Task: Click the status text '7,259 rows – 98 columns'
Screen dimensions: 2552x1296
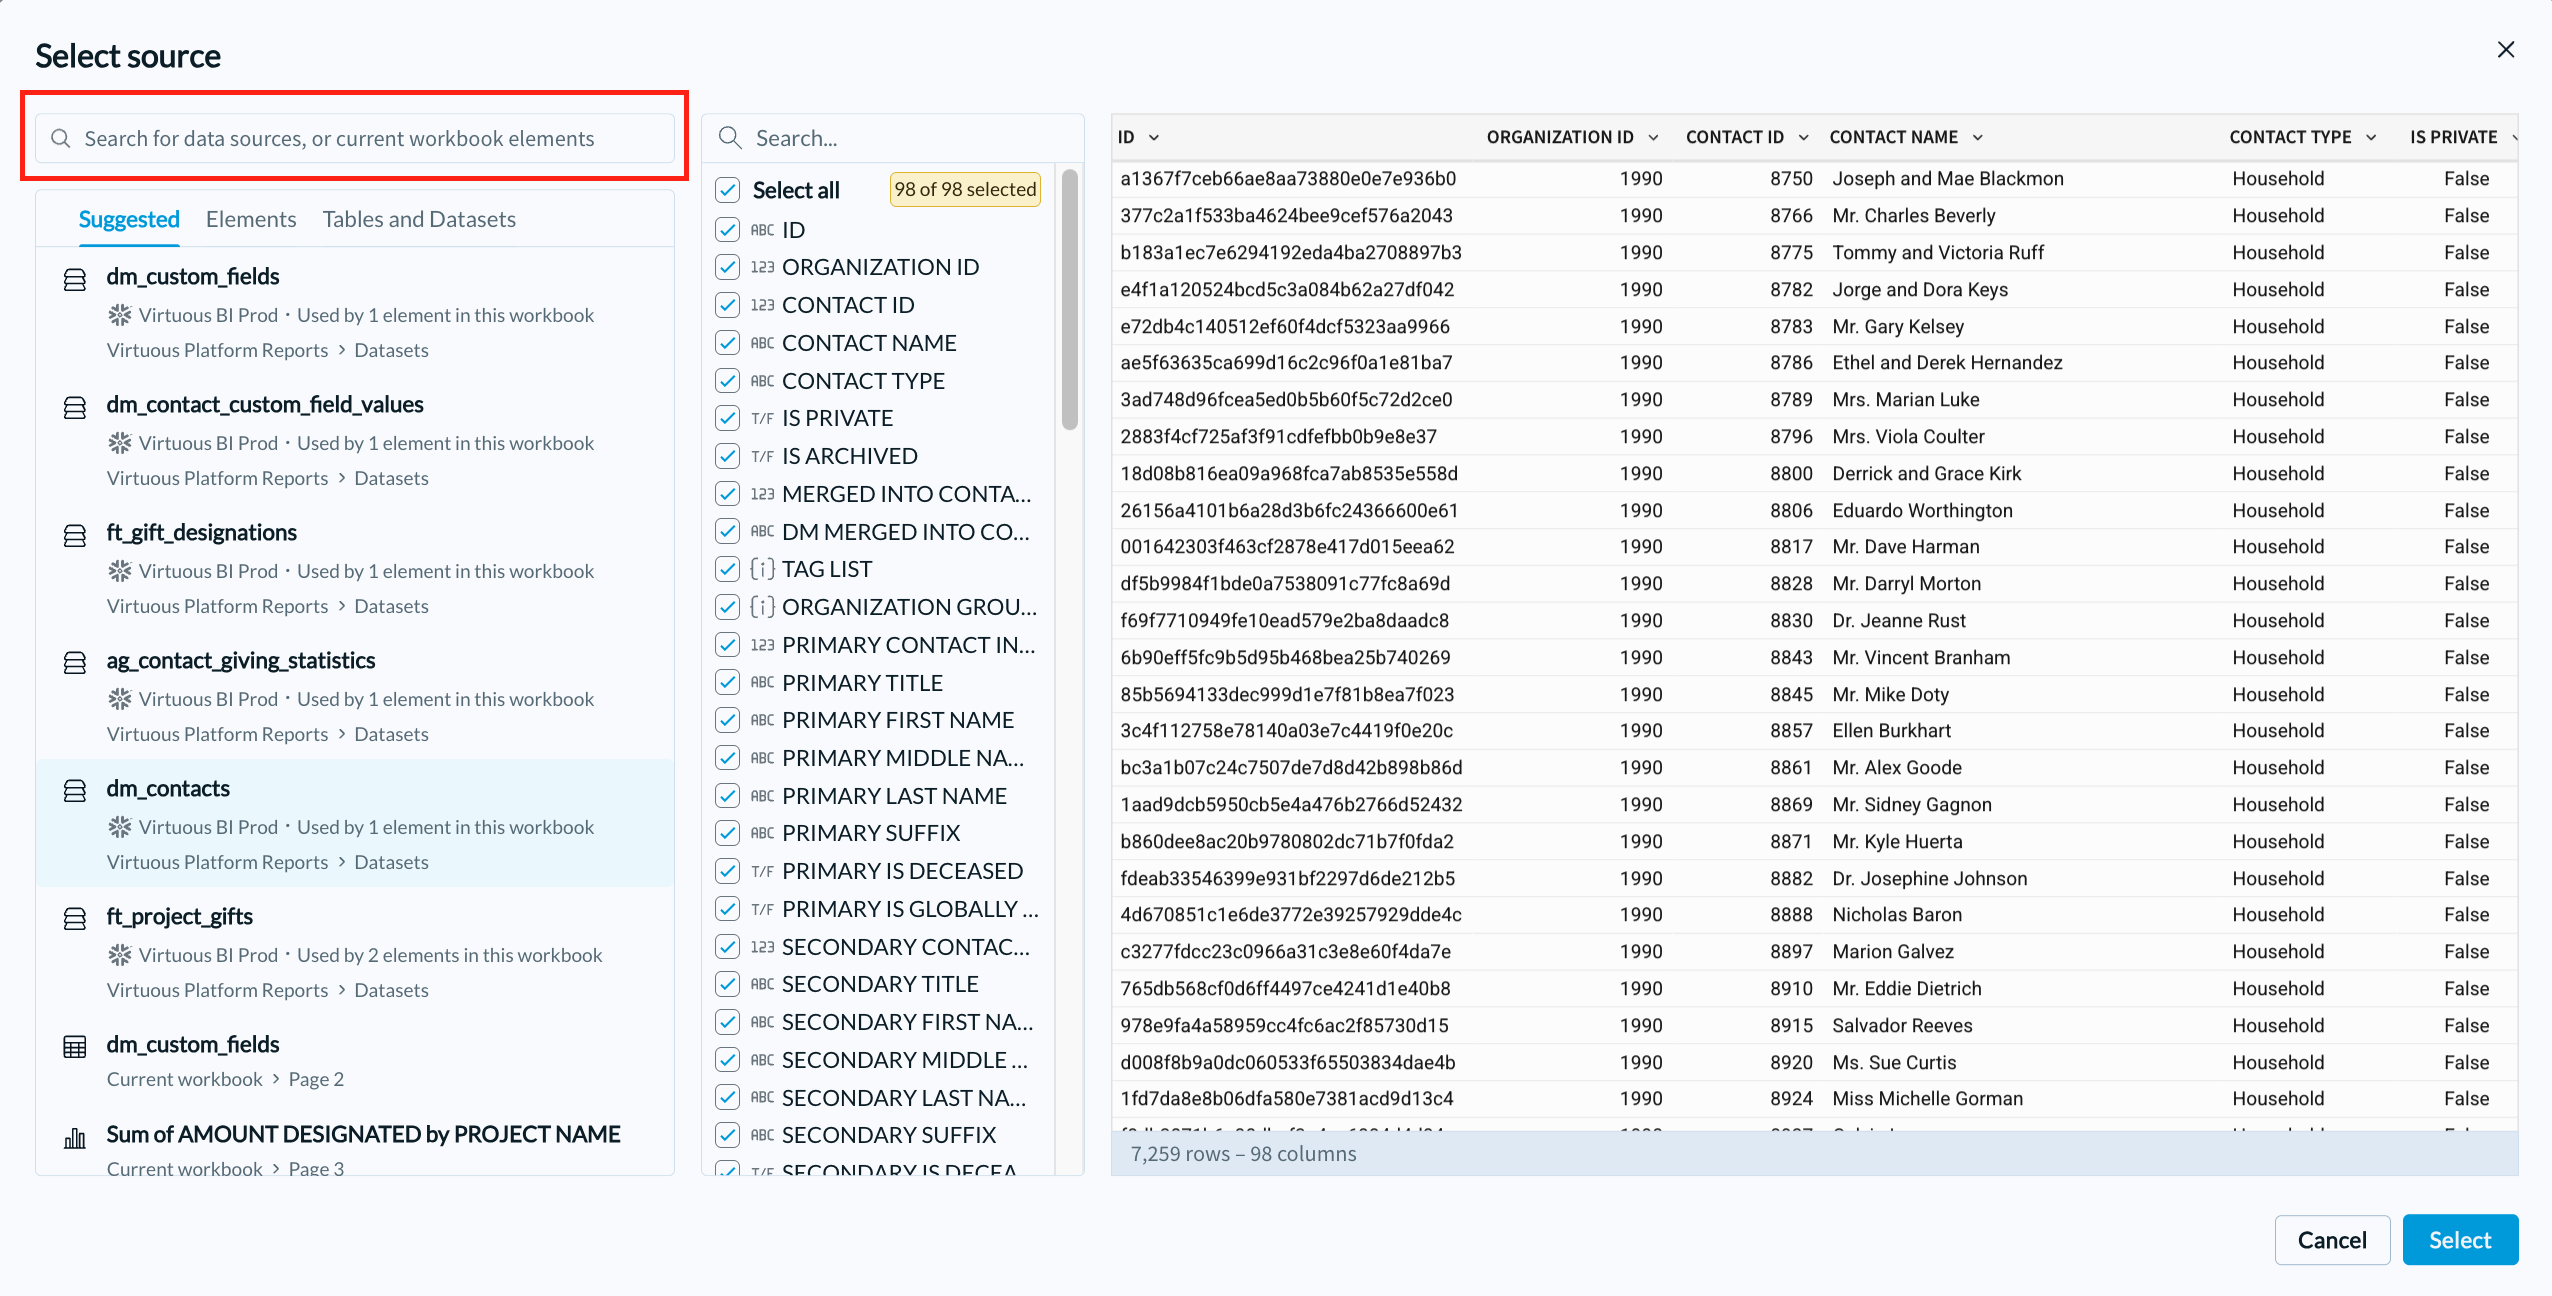Action: [1243, 1153]
